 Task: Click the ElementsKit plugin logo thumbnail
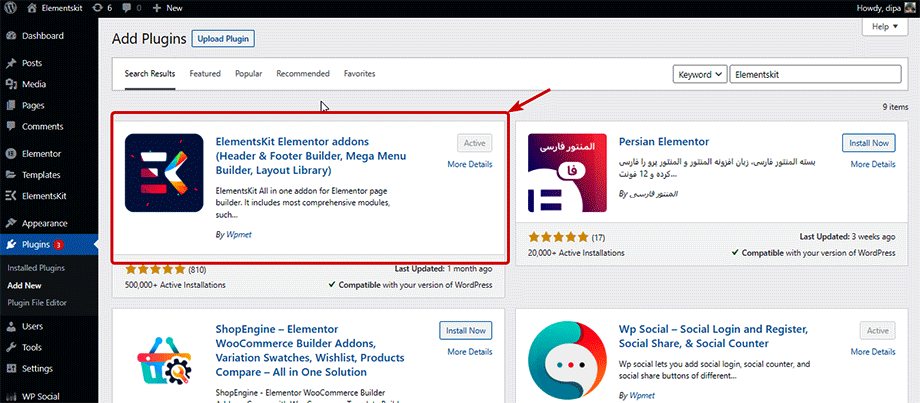(164, 172)
